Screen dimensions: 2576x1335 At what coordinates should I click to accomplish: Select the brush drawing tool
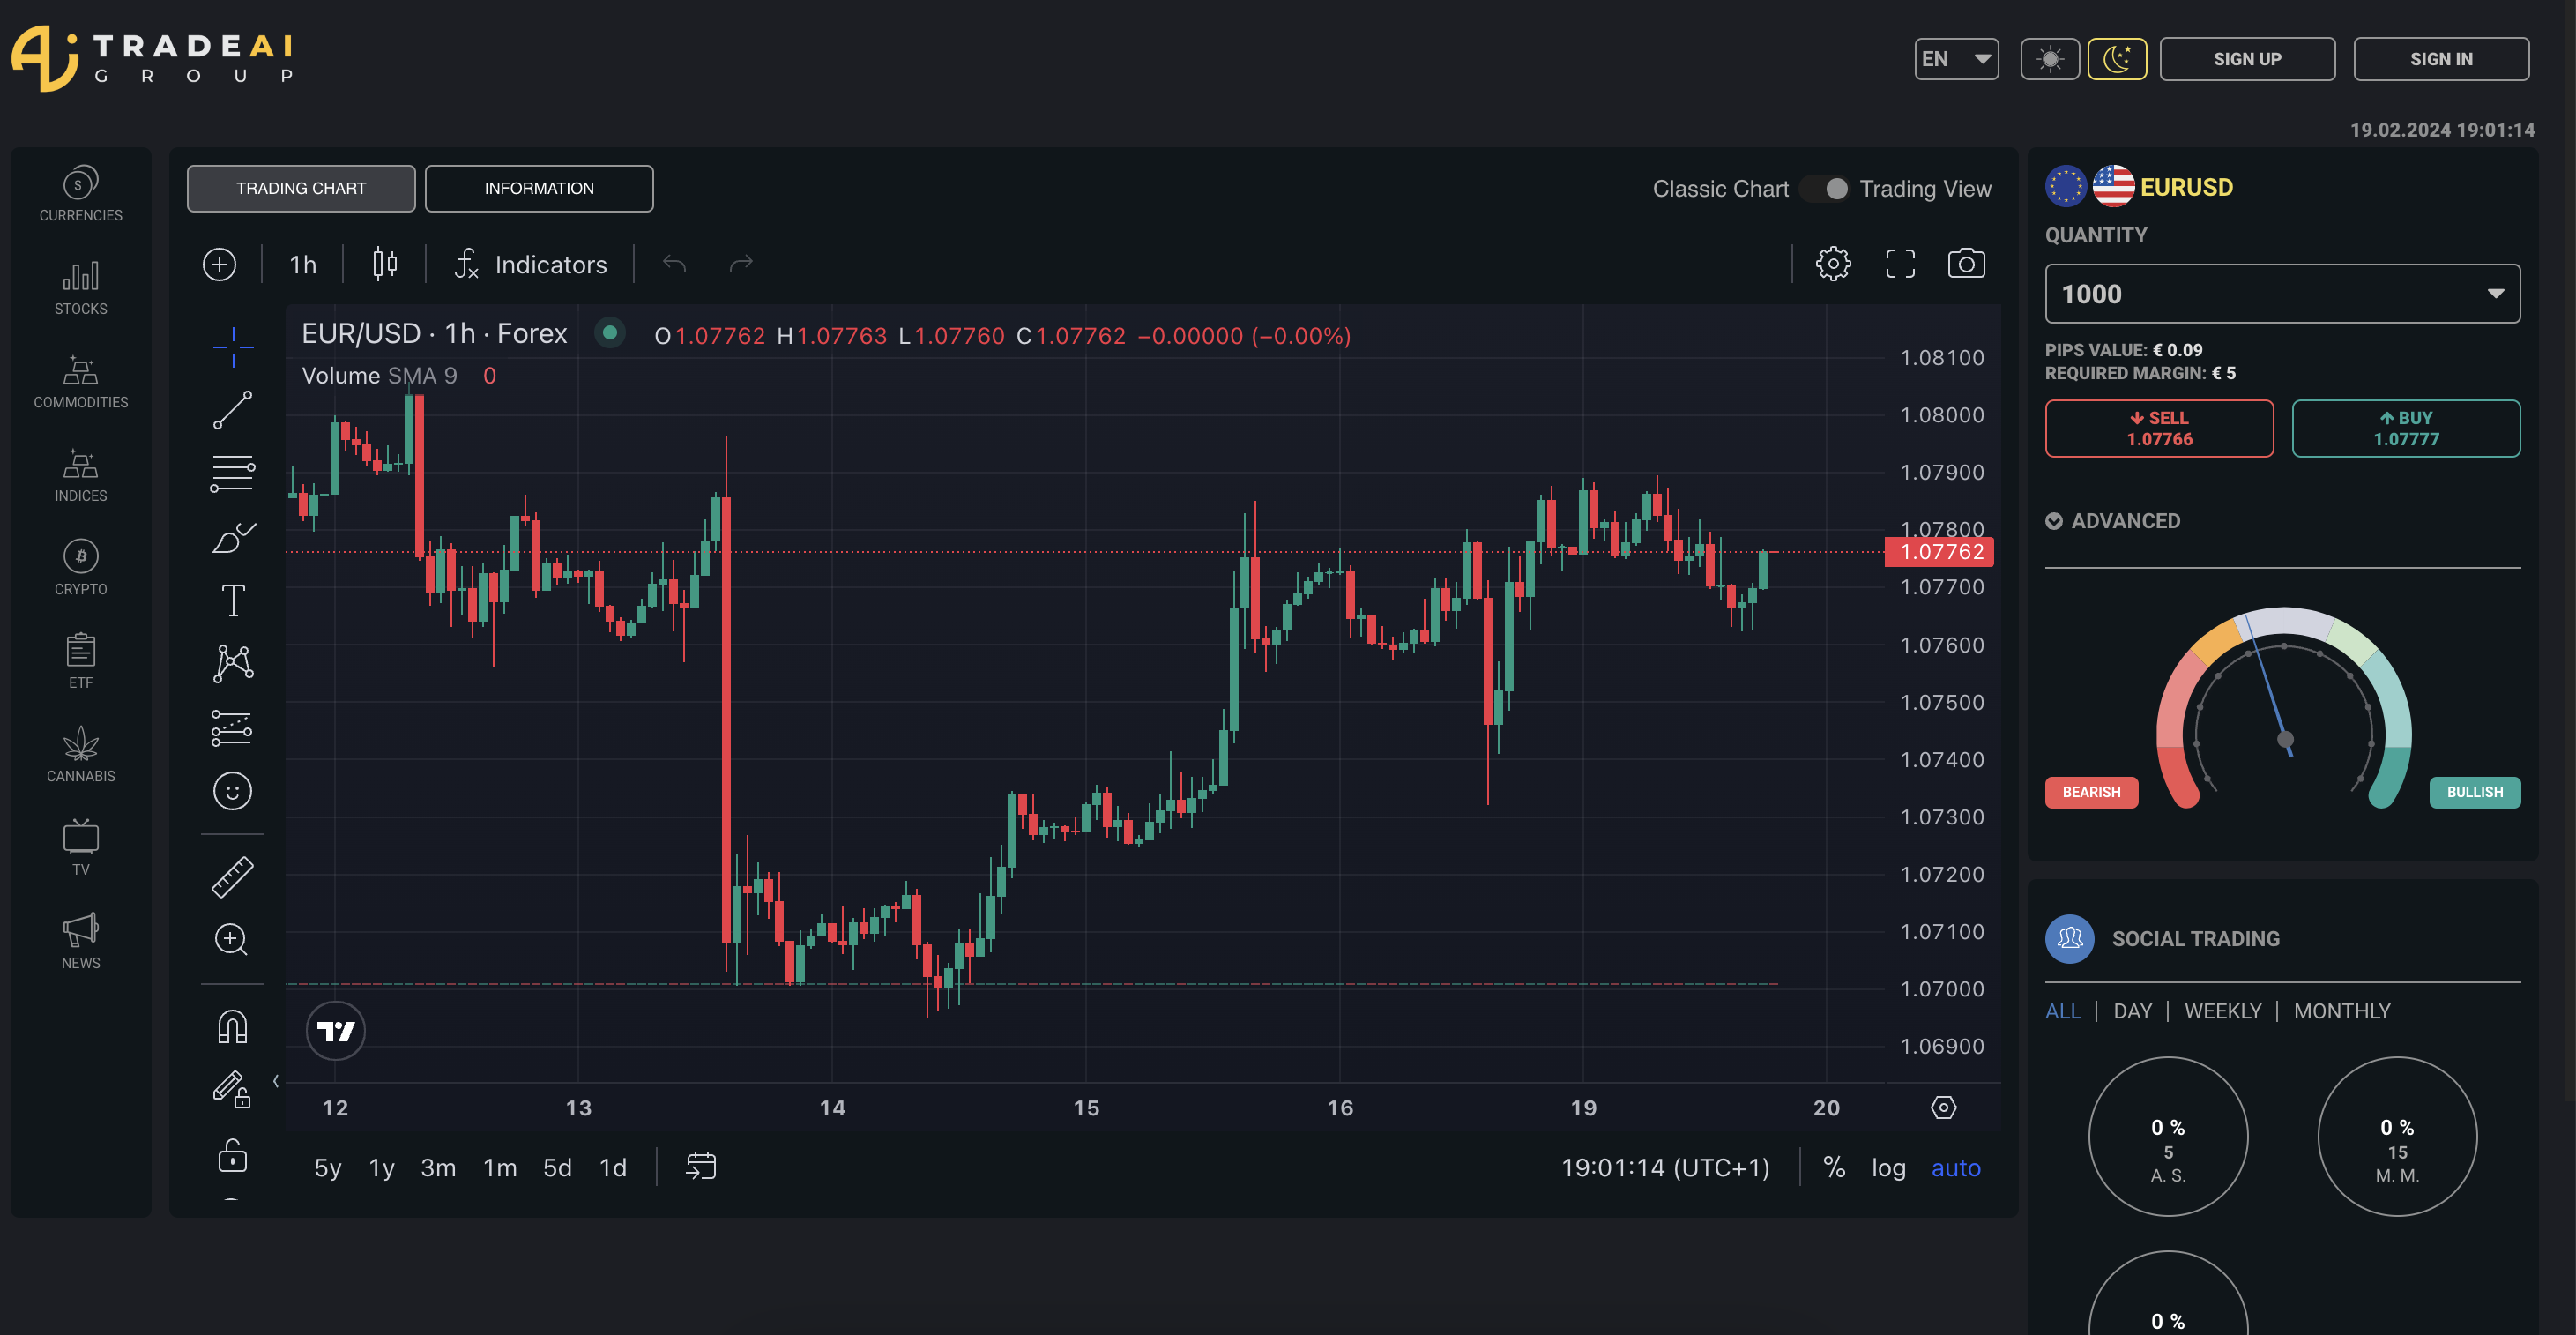(x=233, y=538)
